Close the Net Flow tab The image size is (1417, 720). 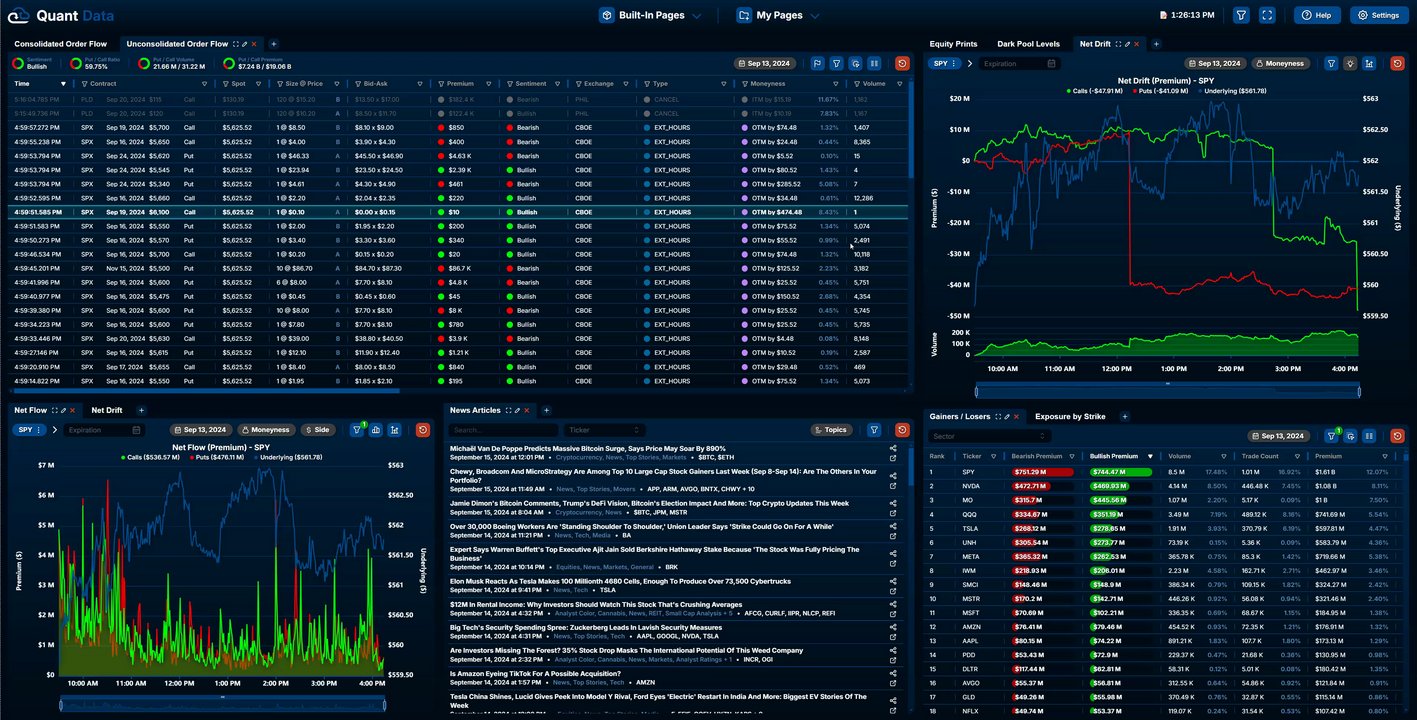click(72, 410)
